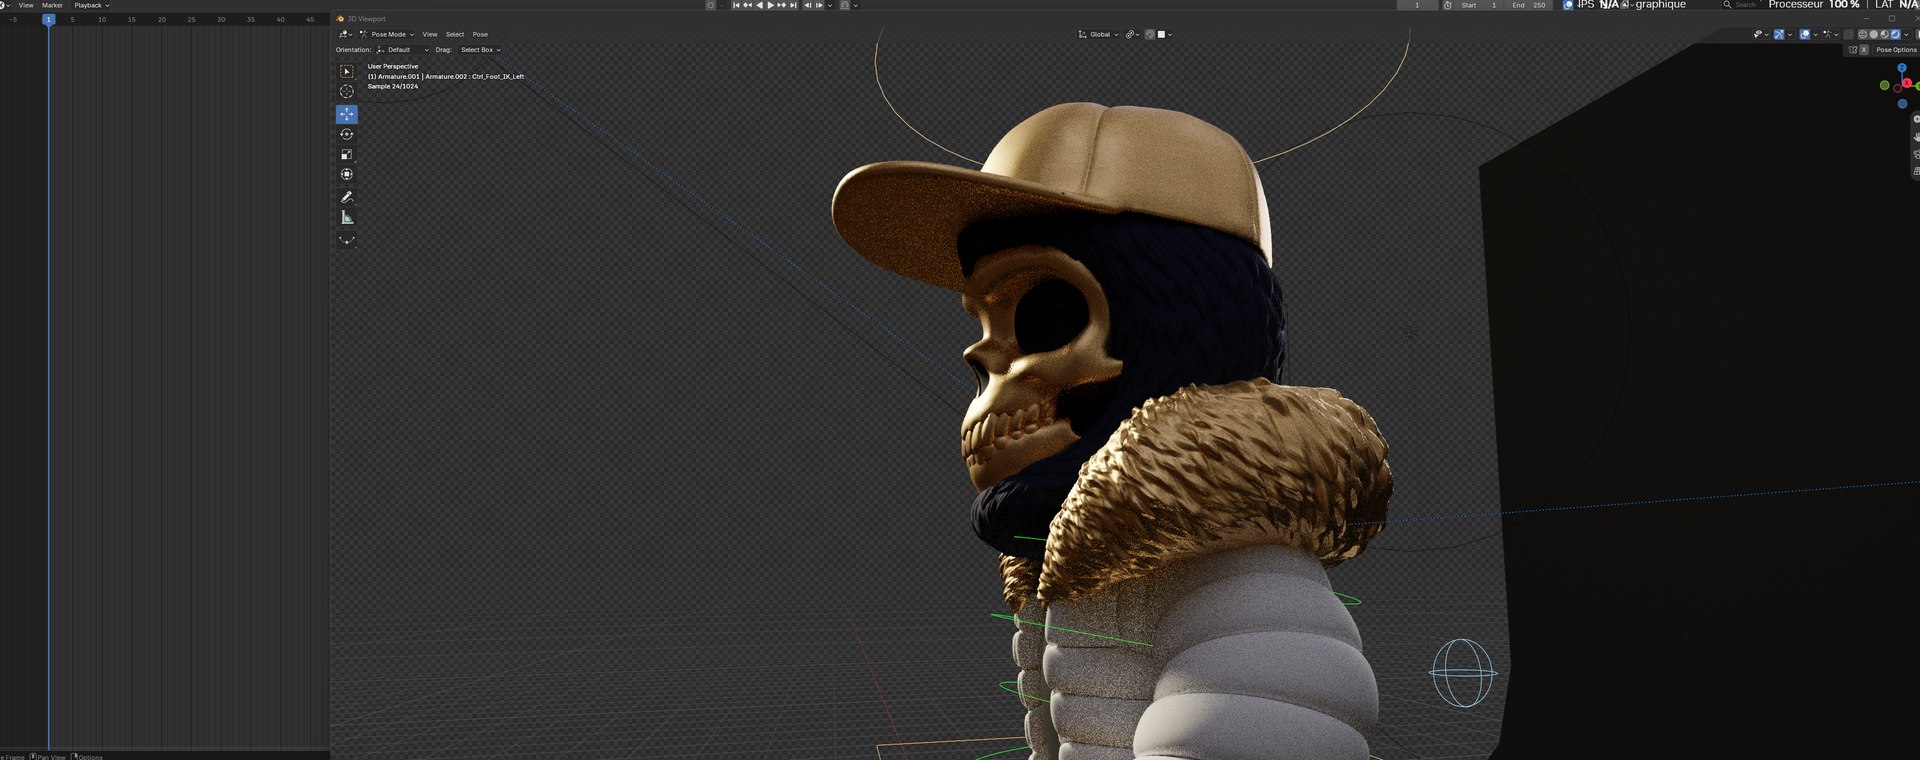Viewport: 1920px width, 760px height.
Task: Open the viewport Pose menu
Action: [x=480, y=34]
